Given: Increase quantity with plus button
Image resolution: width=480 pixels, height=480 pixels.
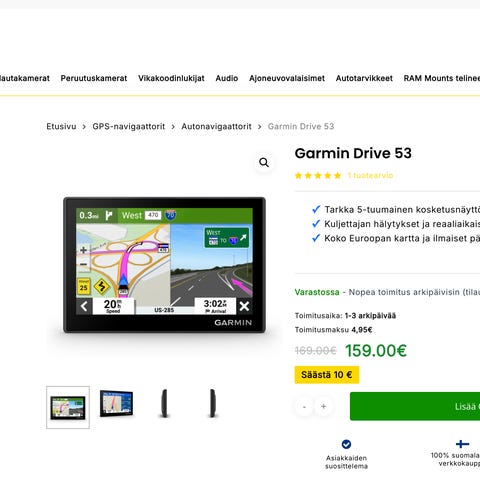Looking at the screenshot, I should coord(323,407).
